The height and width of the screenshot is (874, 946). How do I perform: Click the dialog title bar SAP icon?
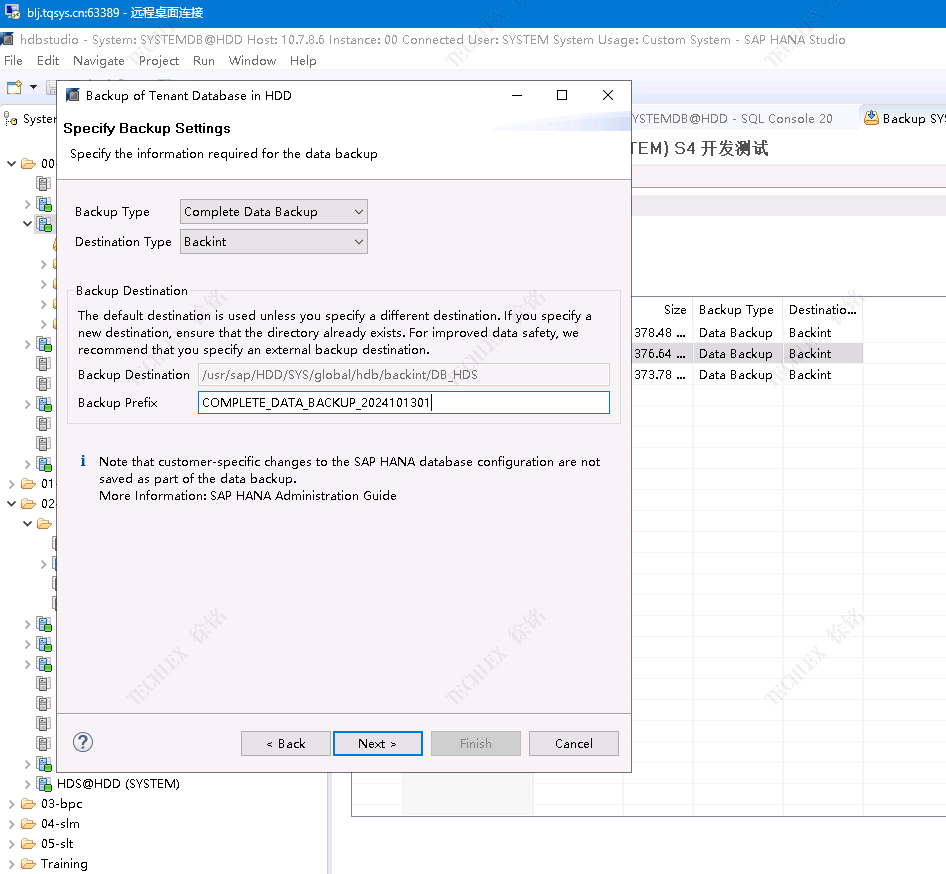pyautogui.click(x=72, y=96)
